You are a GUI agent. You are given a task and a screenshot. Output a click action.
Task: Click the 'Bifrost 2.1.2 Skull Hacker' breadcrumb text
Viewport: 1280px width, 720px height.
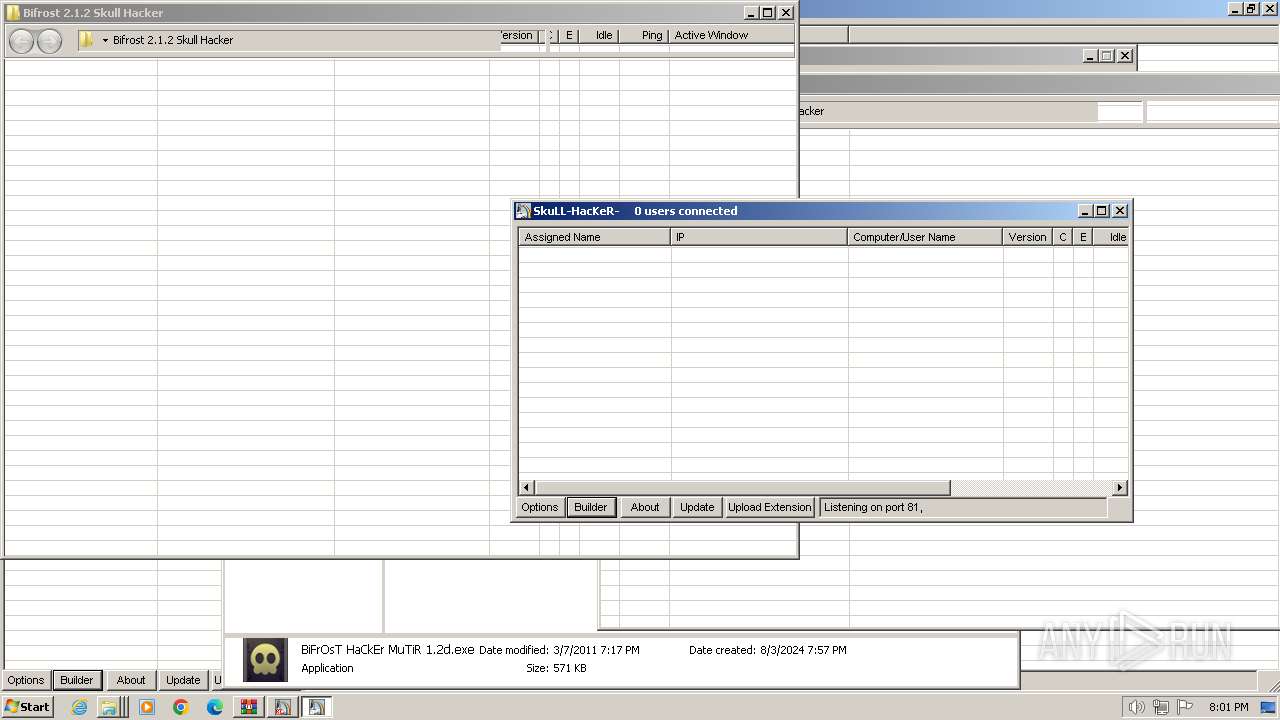(173, 40)
